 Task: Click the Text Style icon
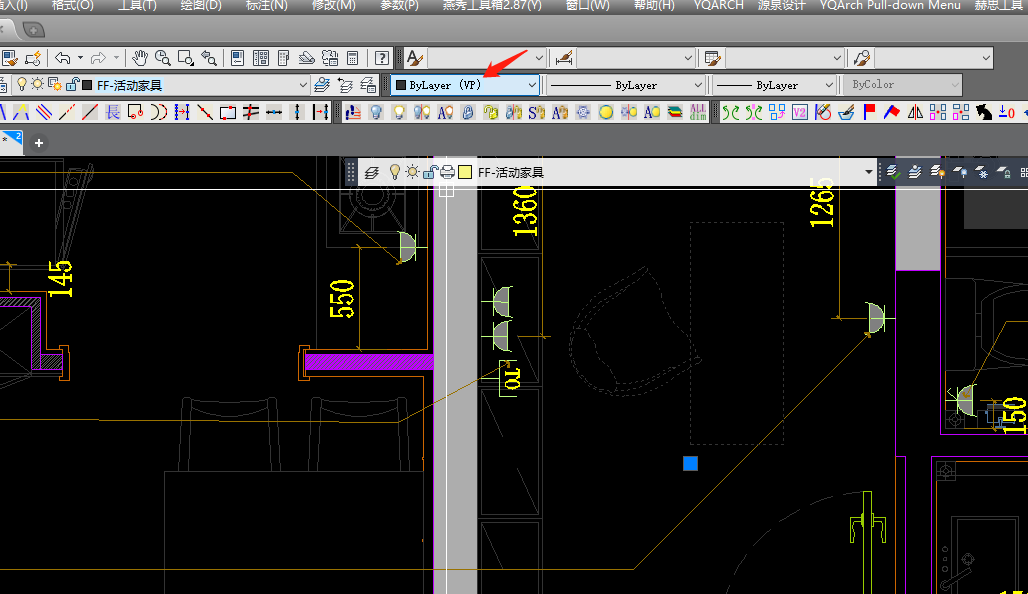tap(414, 58)
